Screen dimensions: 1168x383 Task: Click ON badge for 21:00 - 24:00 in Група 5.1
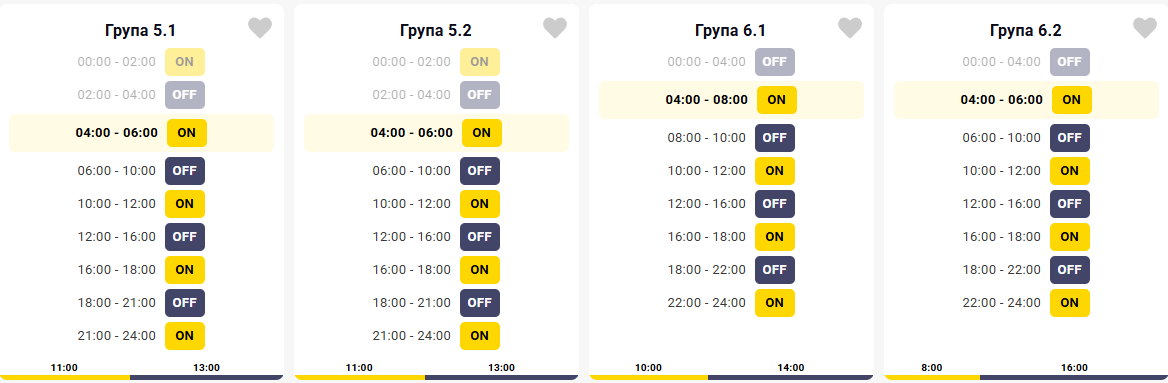[185, 336]
